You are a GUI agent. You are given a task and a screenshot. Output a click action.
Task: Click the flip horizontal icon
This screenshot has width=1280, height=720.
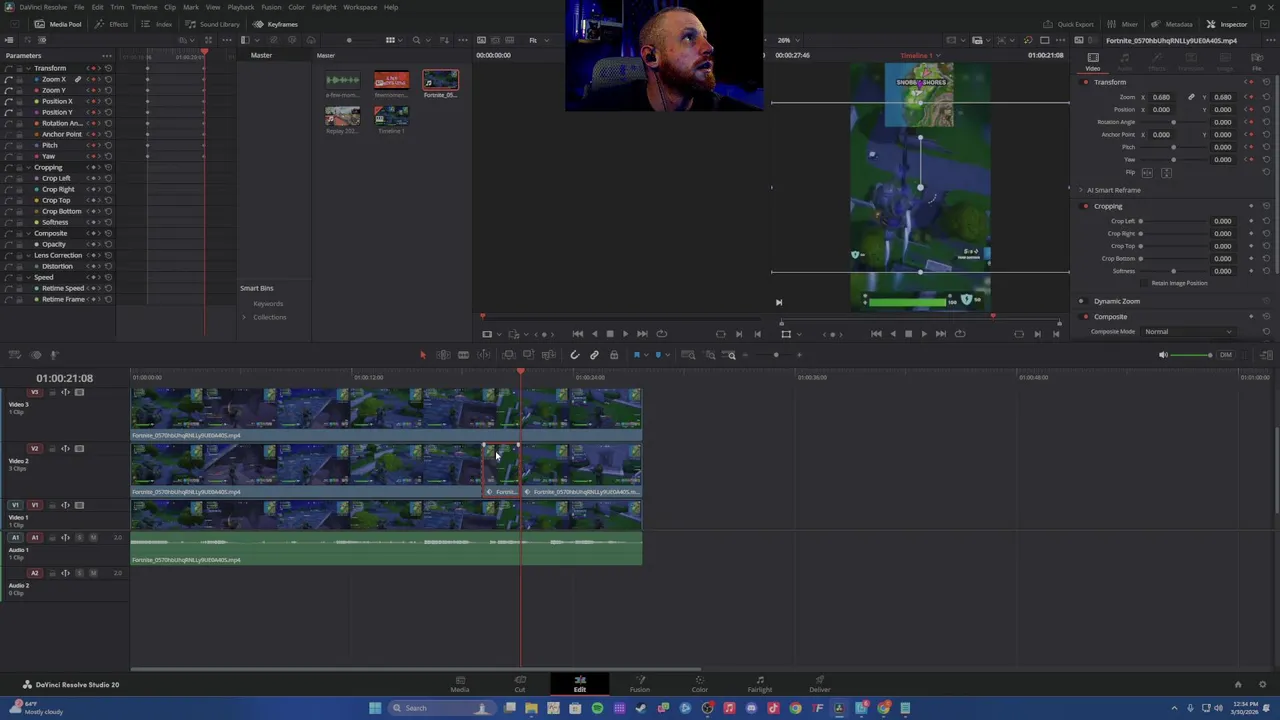click(x=1148, y=172)
